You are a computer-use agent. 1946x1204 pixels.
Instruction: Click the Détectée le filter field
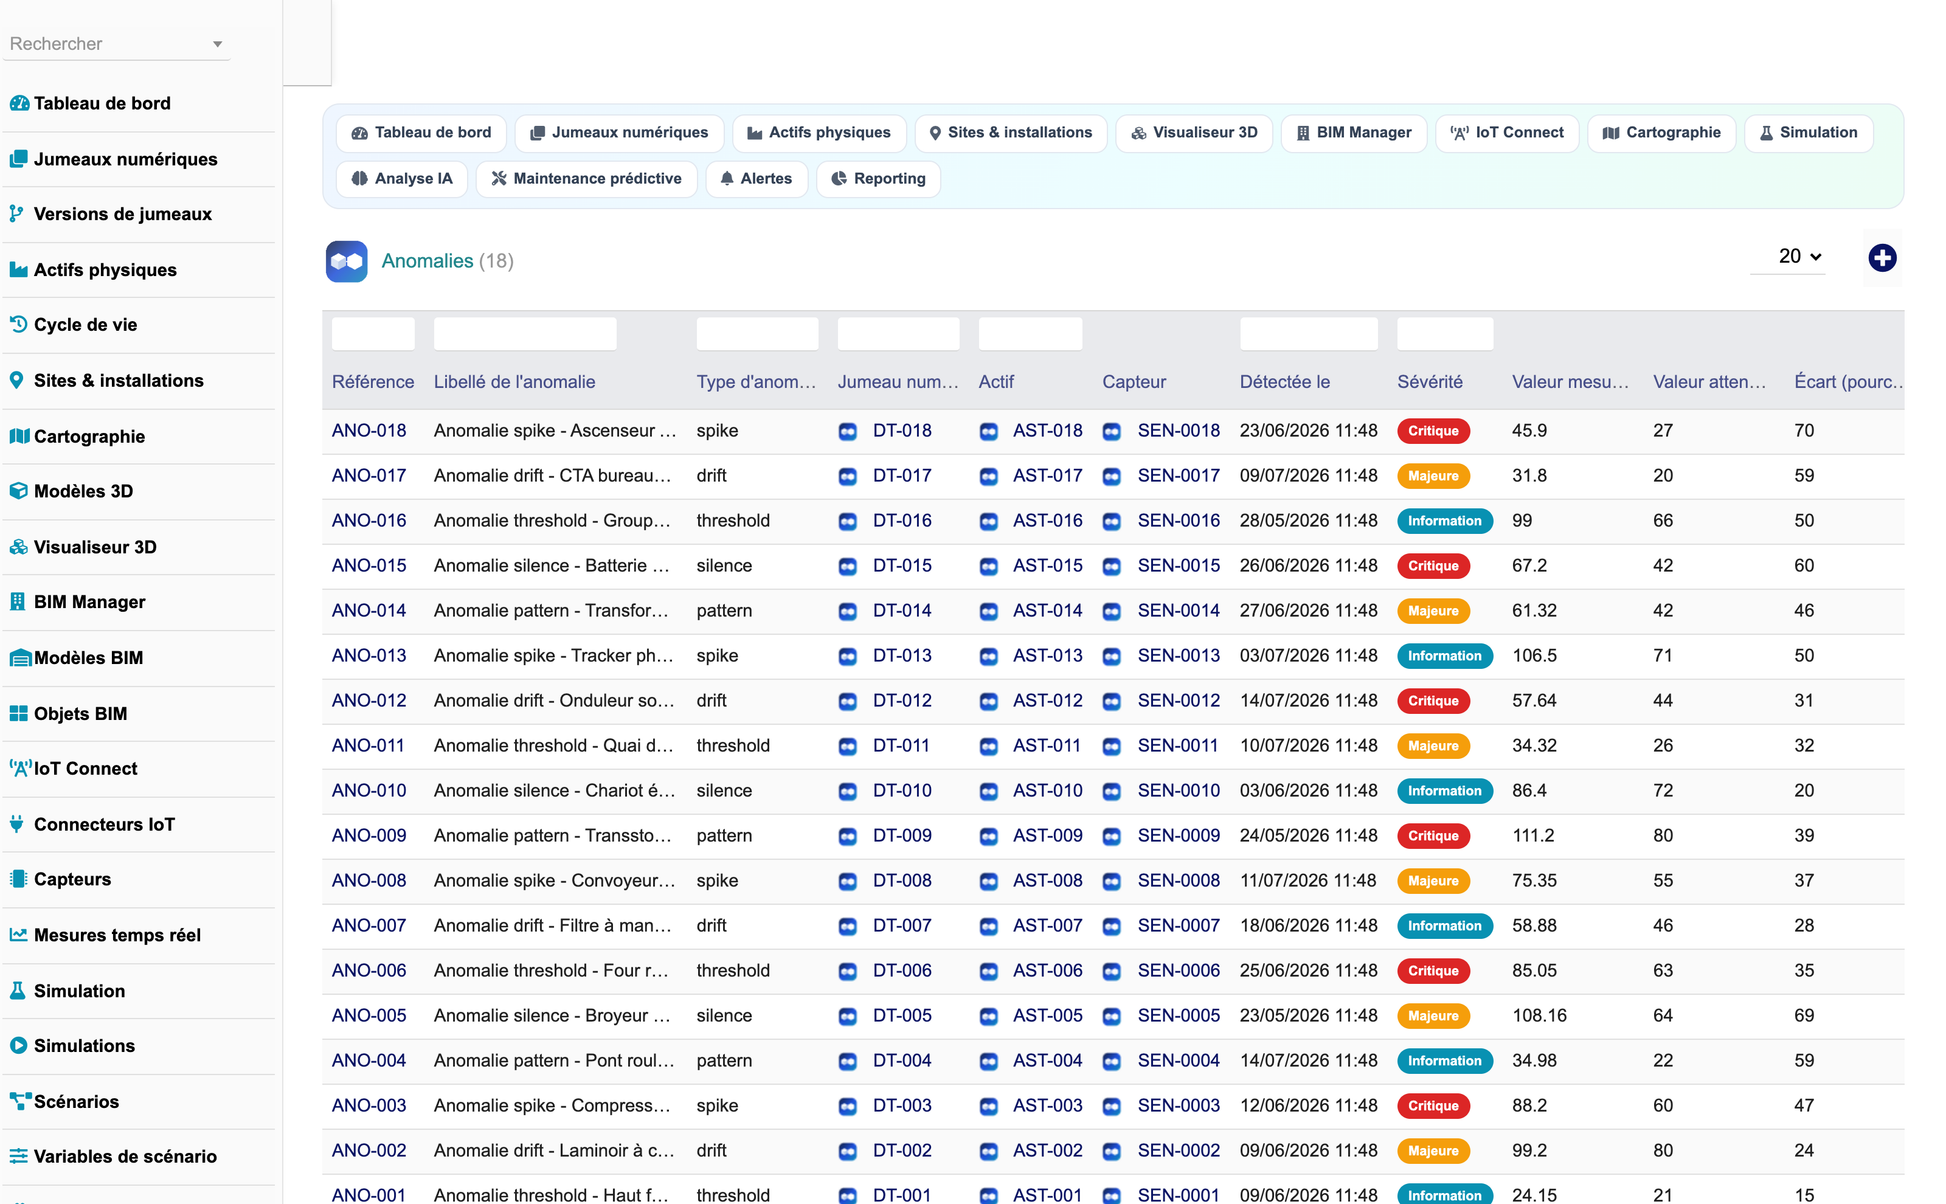(1309, 334)
